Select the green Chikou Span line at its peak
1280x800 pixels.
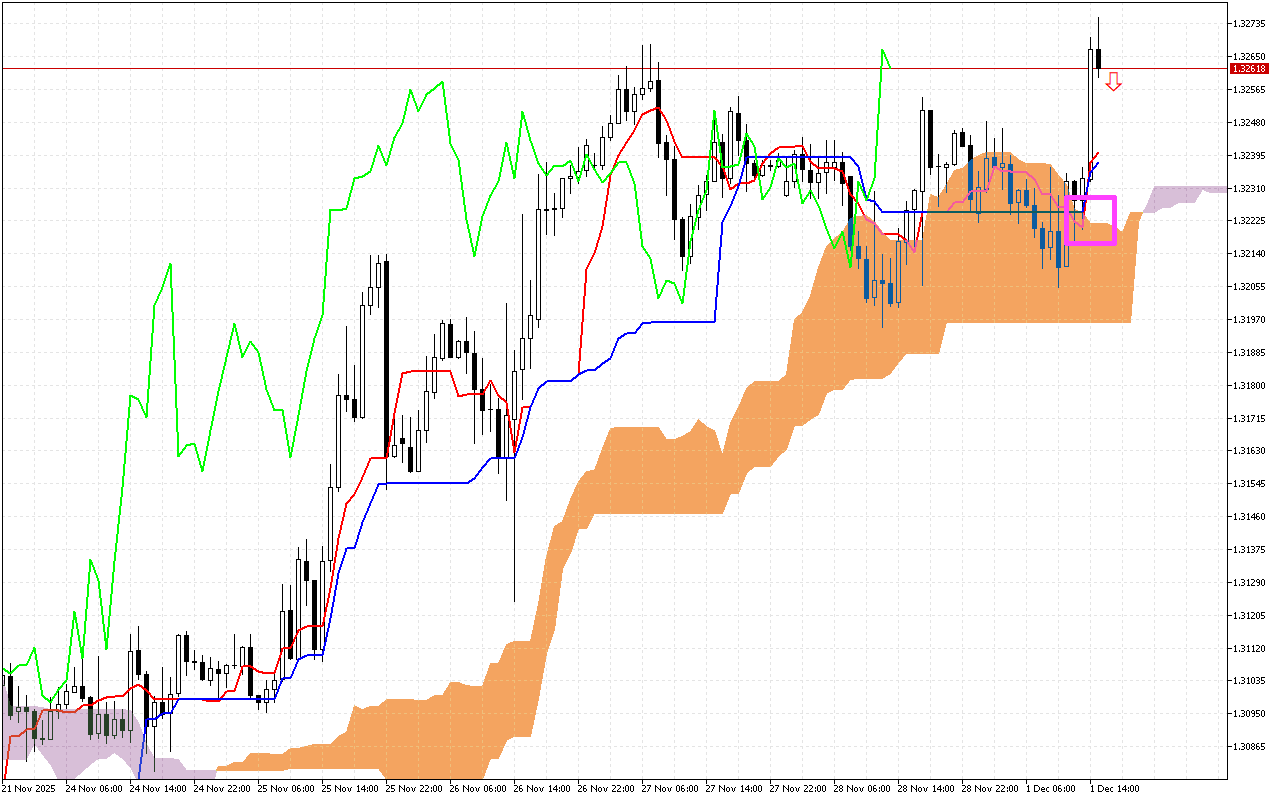[884, 50]
